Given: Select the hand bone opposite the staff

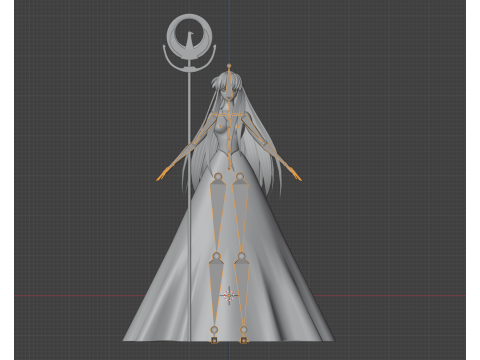Looking at the screenshot, I should coord(295,175).
